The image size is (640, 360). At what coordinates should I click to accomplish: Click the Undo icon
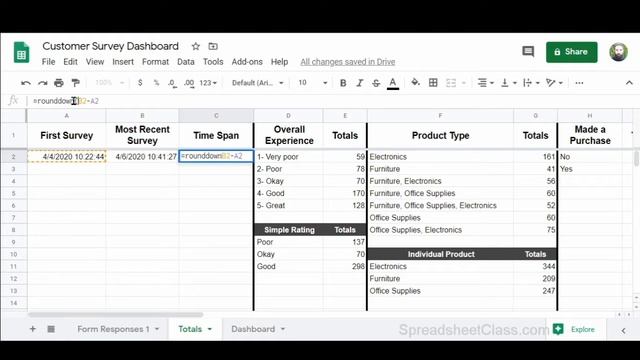tap(26, 83)
